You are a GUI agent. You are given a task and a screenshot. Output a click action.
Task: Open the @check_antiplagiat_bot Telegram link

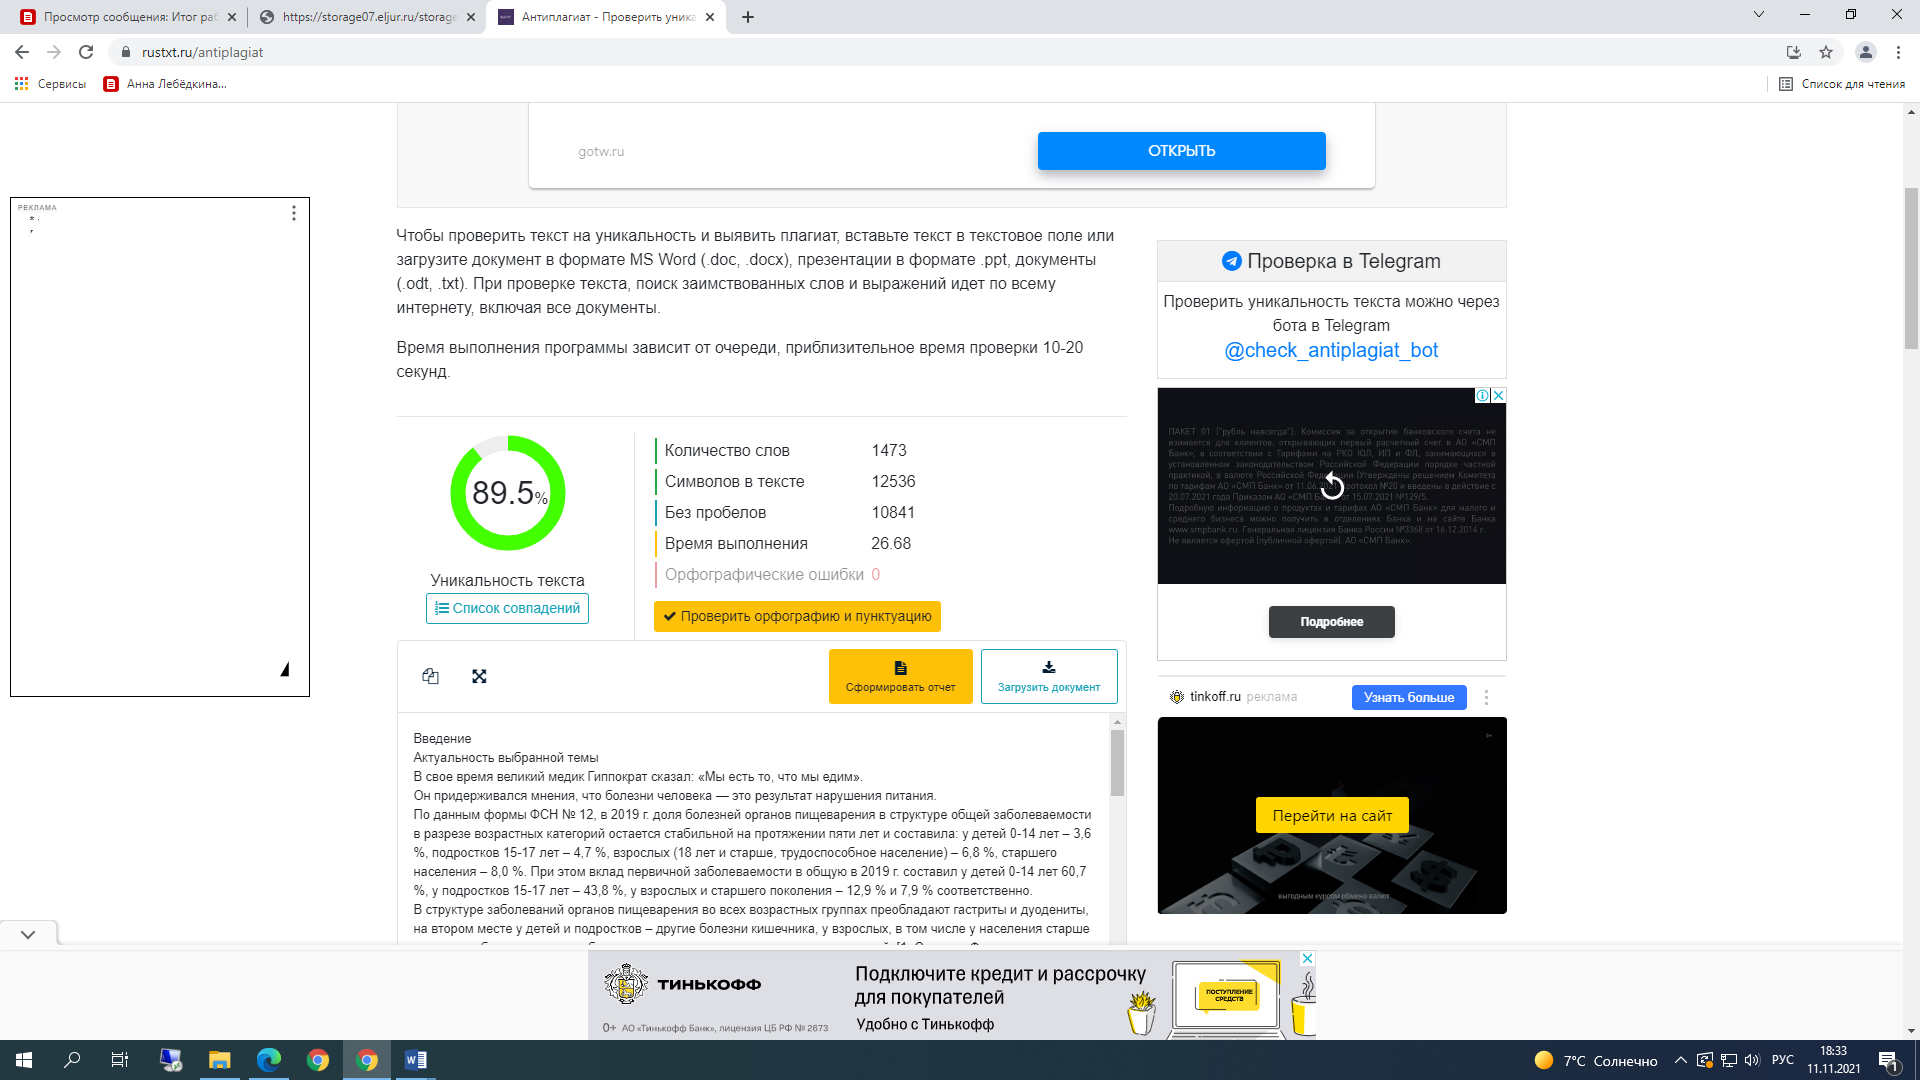[x=1331, y=350]
